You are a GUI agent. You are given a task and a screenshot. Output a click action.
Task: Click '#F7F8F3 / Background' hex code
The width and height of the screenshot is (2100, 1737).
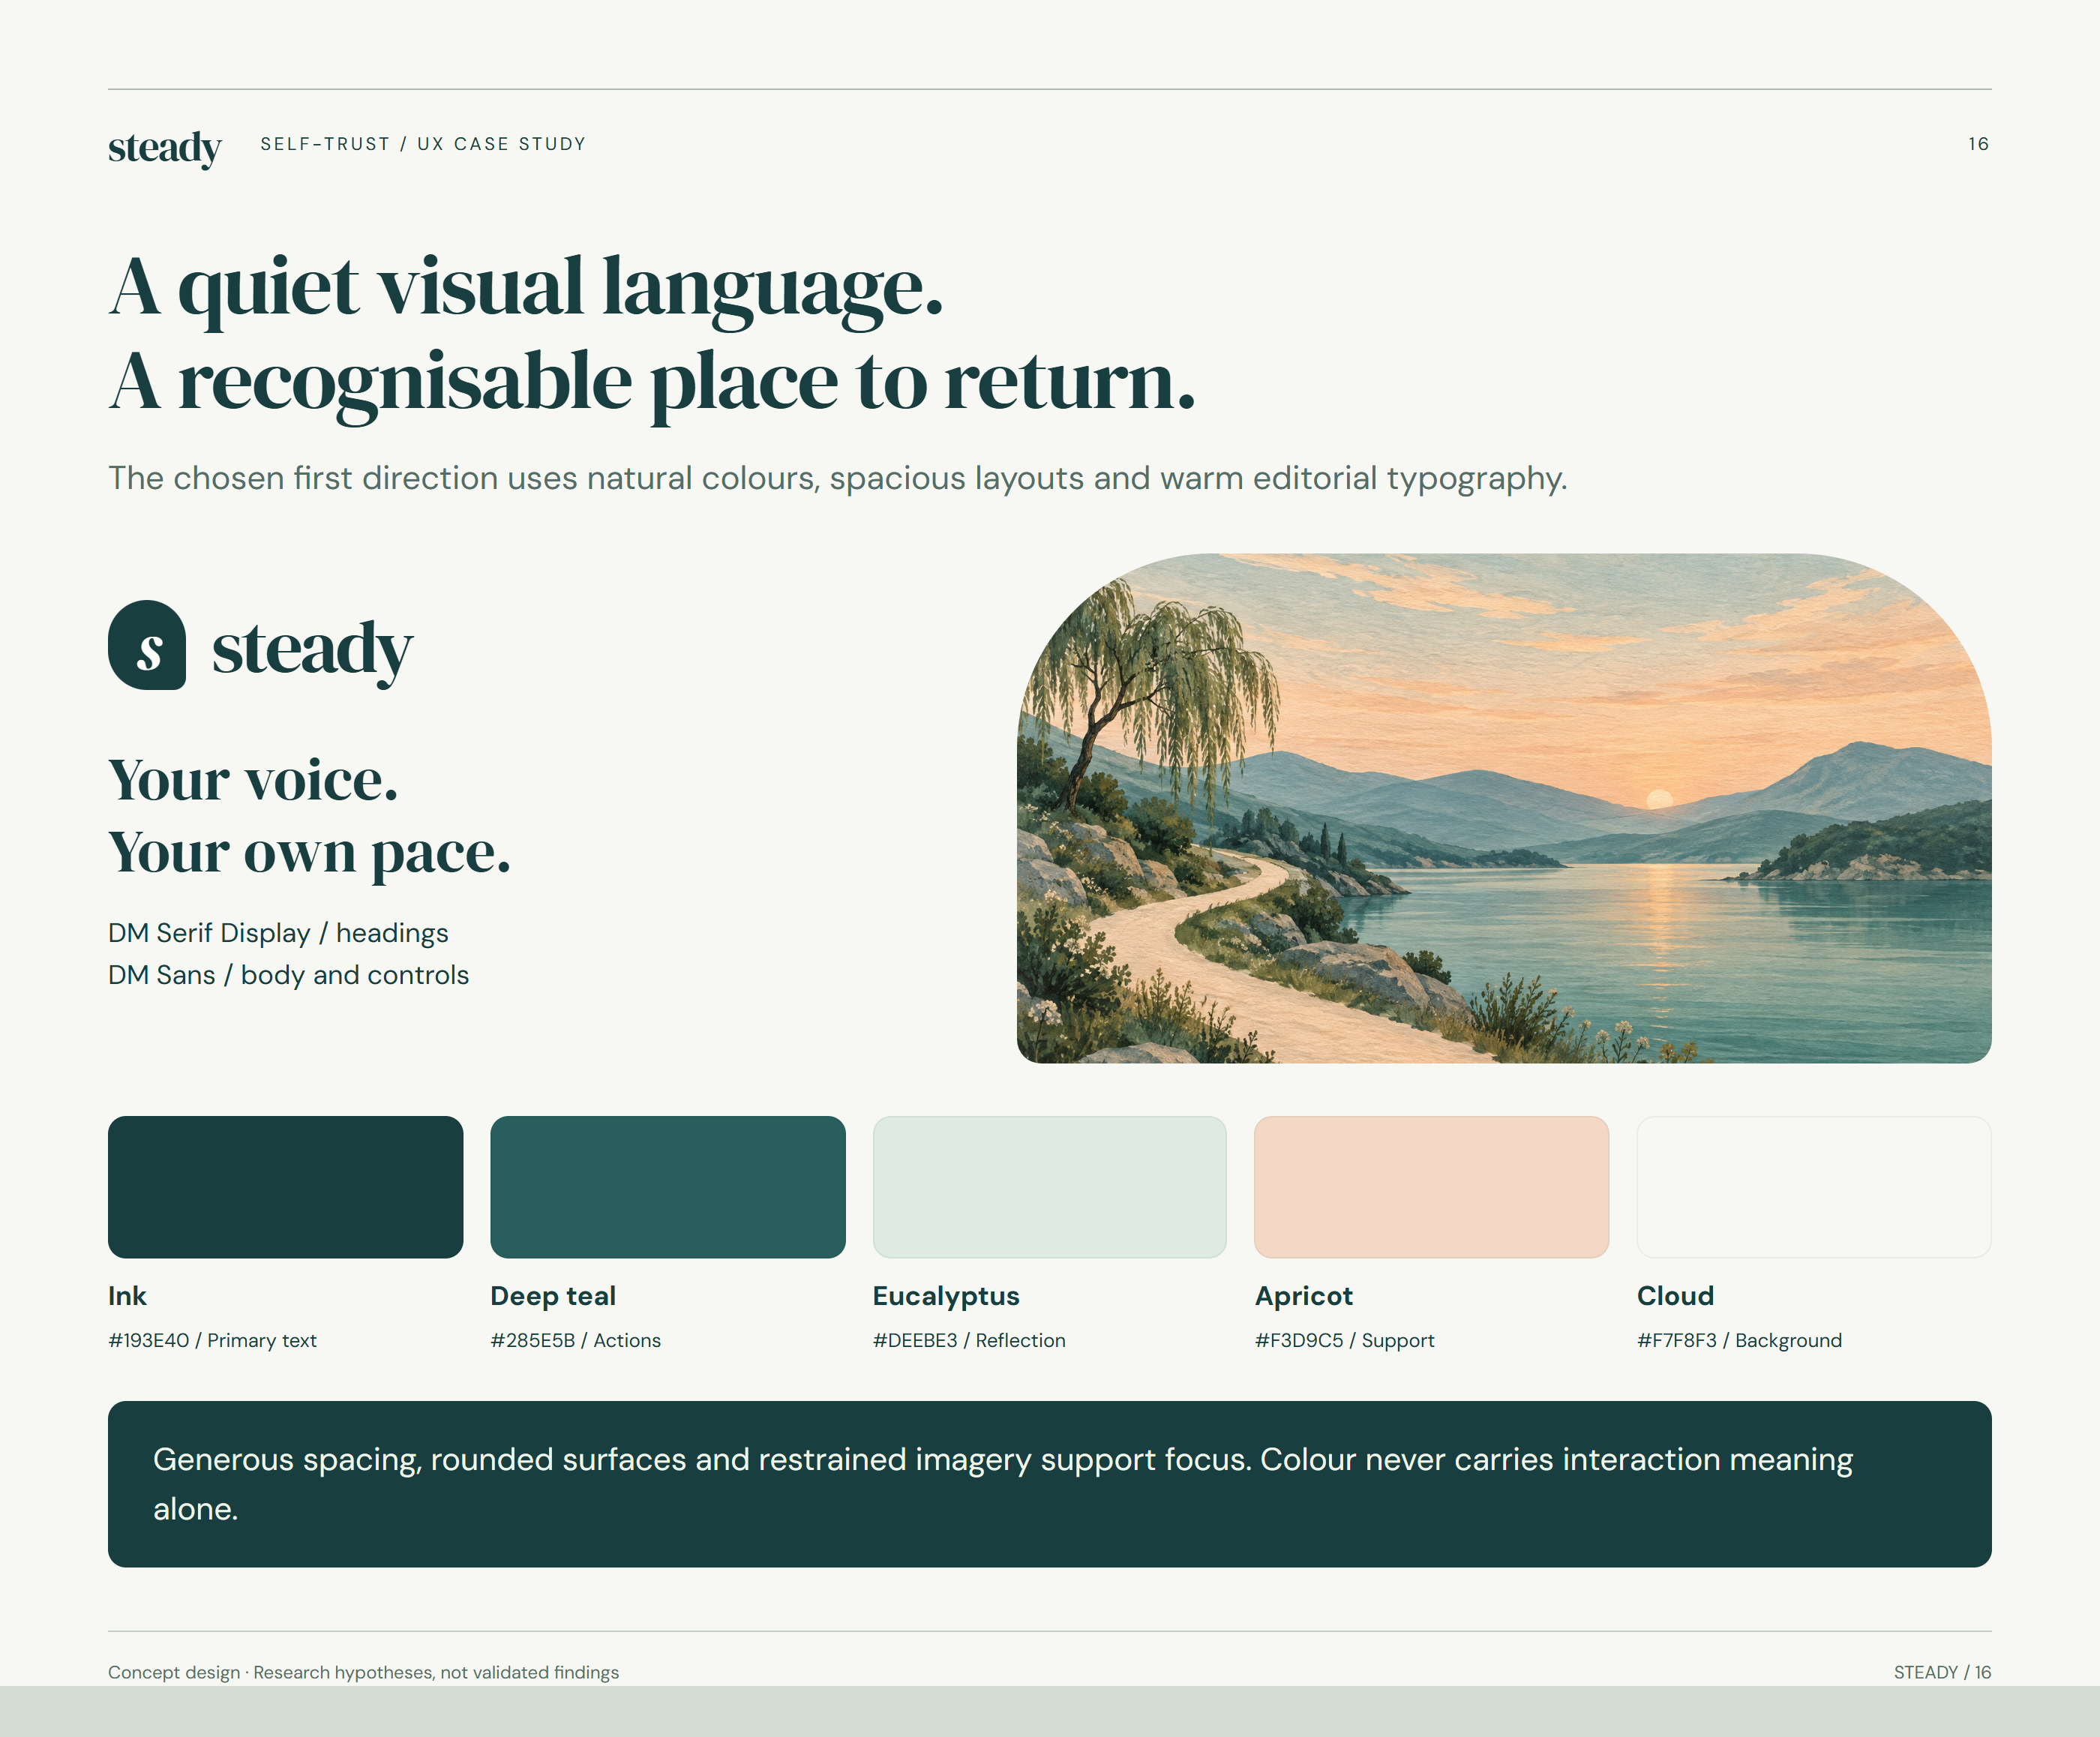point(1739,1340)
